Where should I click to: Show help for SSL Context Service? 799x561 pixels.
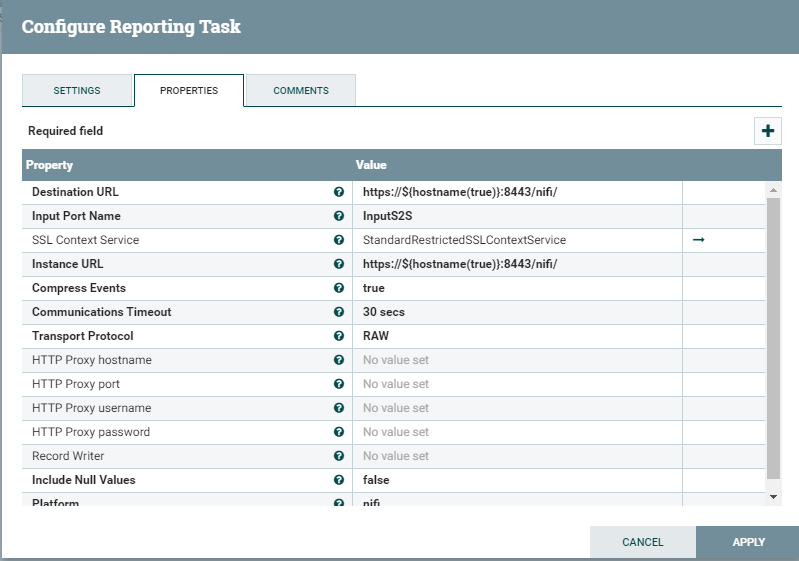tap(339, 239)
